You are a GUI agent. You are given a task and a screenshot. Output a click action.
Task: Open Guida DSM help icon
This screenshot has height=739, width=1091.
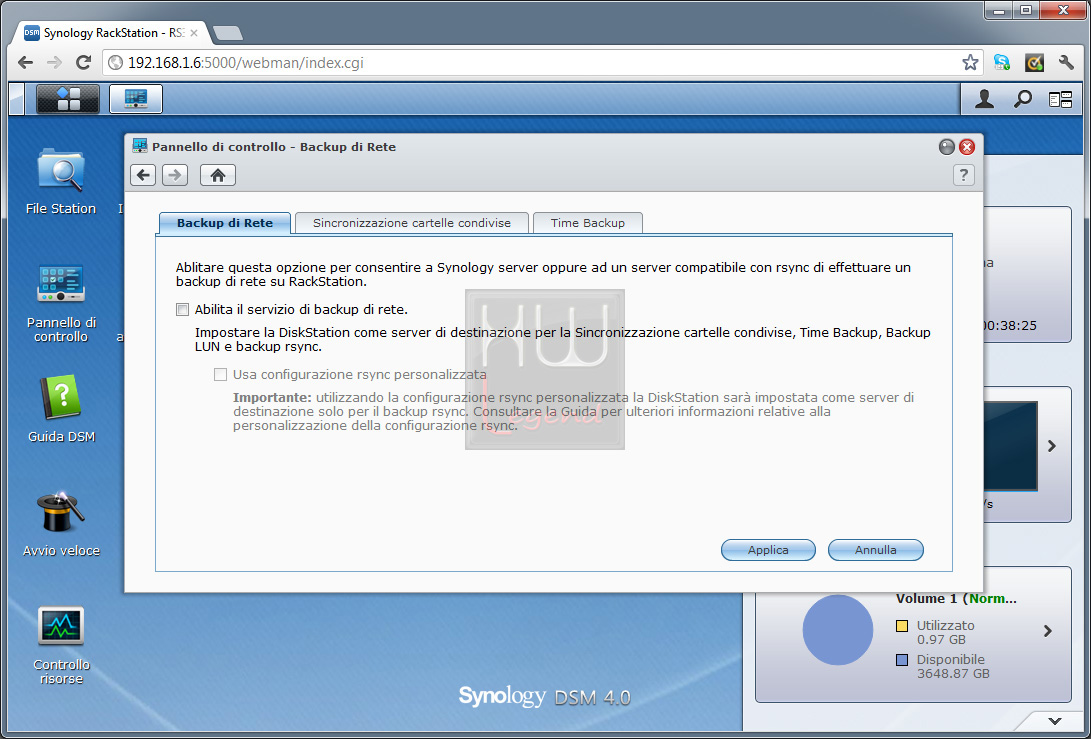61,408
